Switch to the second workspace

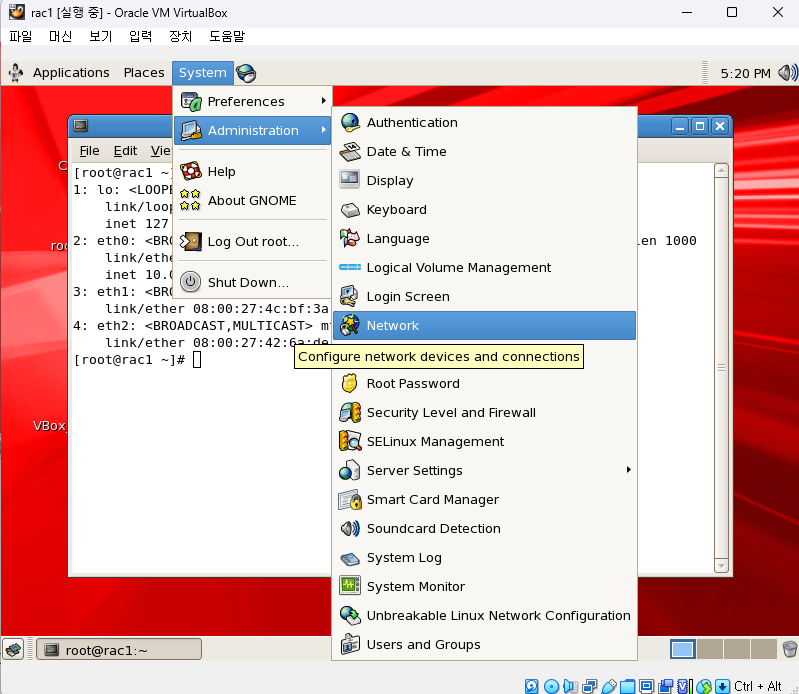[710, 649]
